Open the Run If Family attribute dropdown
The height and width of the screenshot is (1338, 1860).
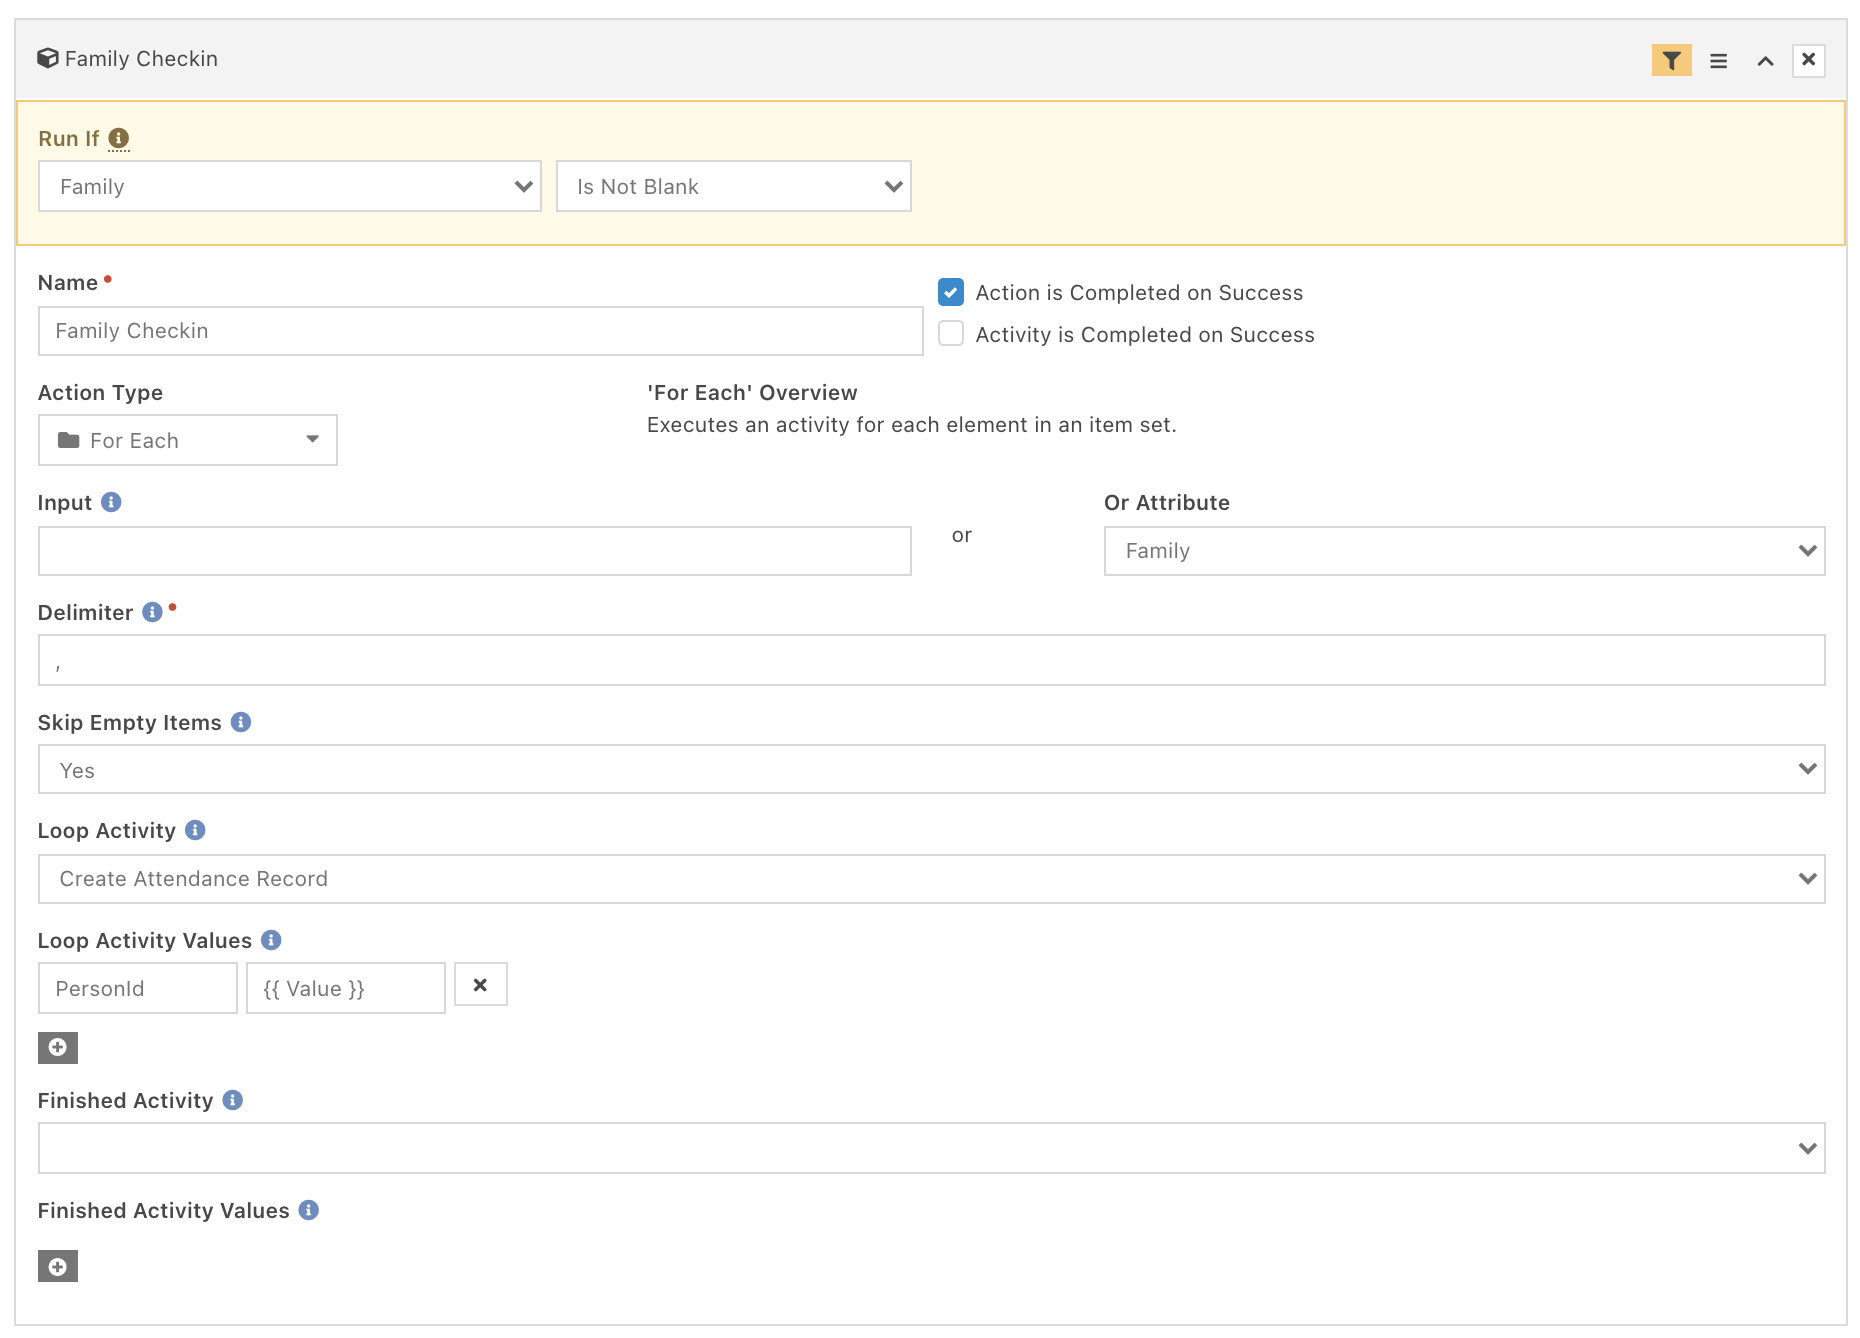click(x=290, y=186)
